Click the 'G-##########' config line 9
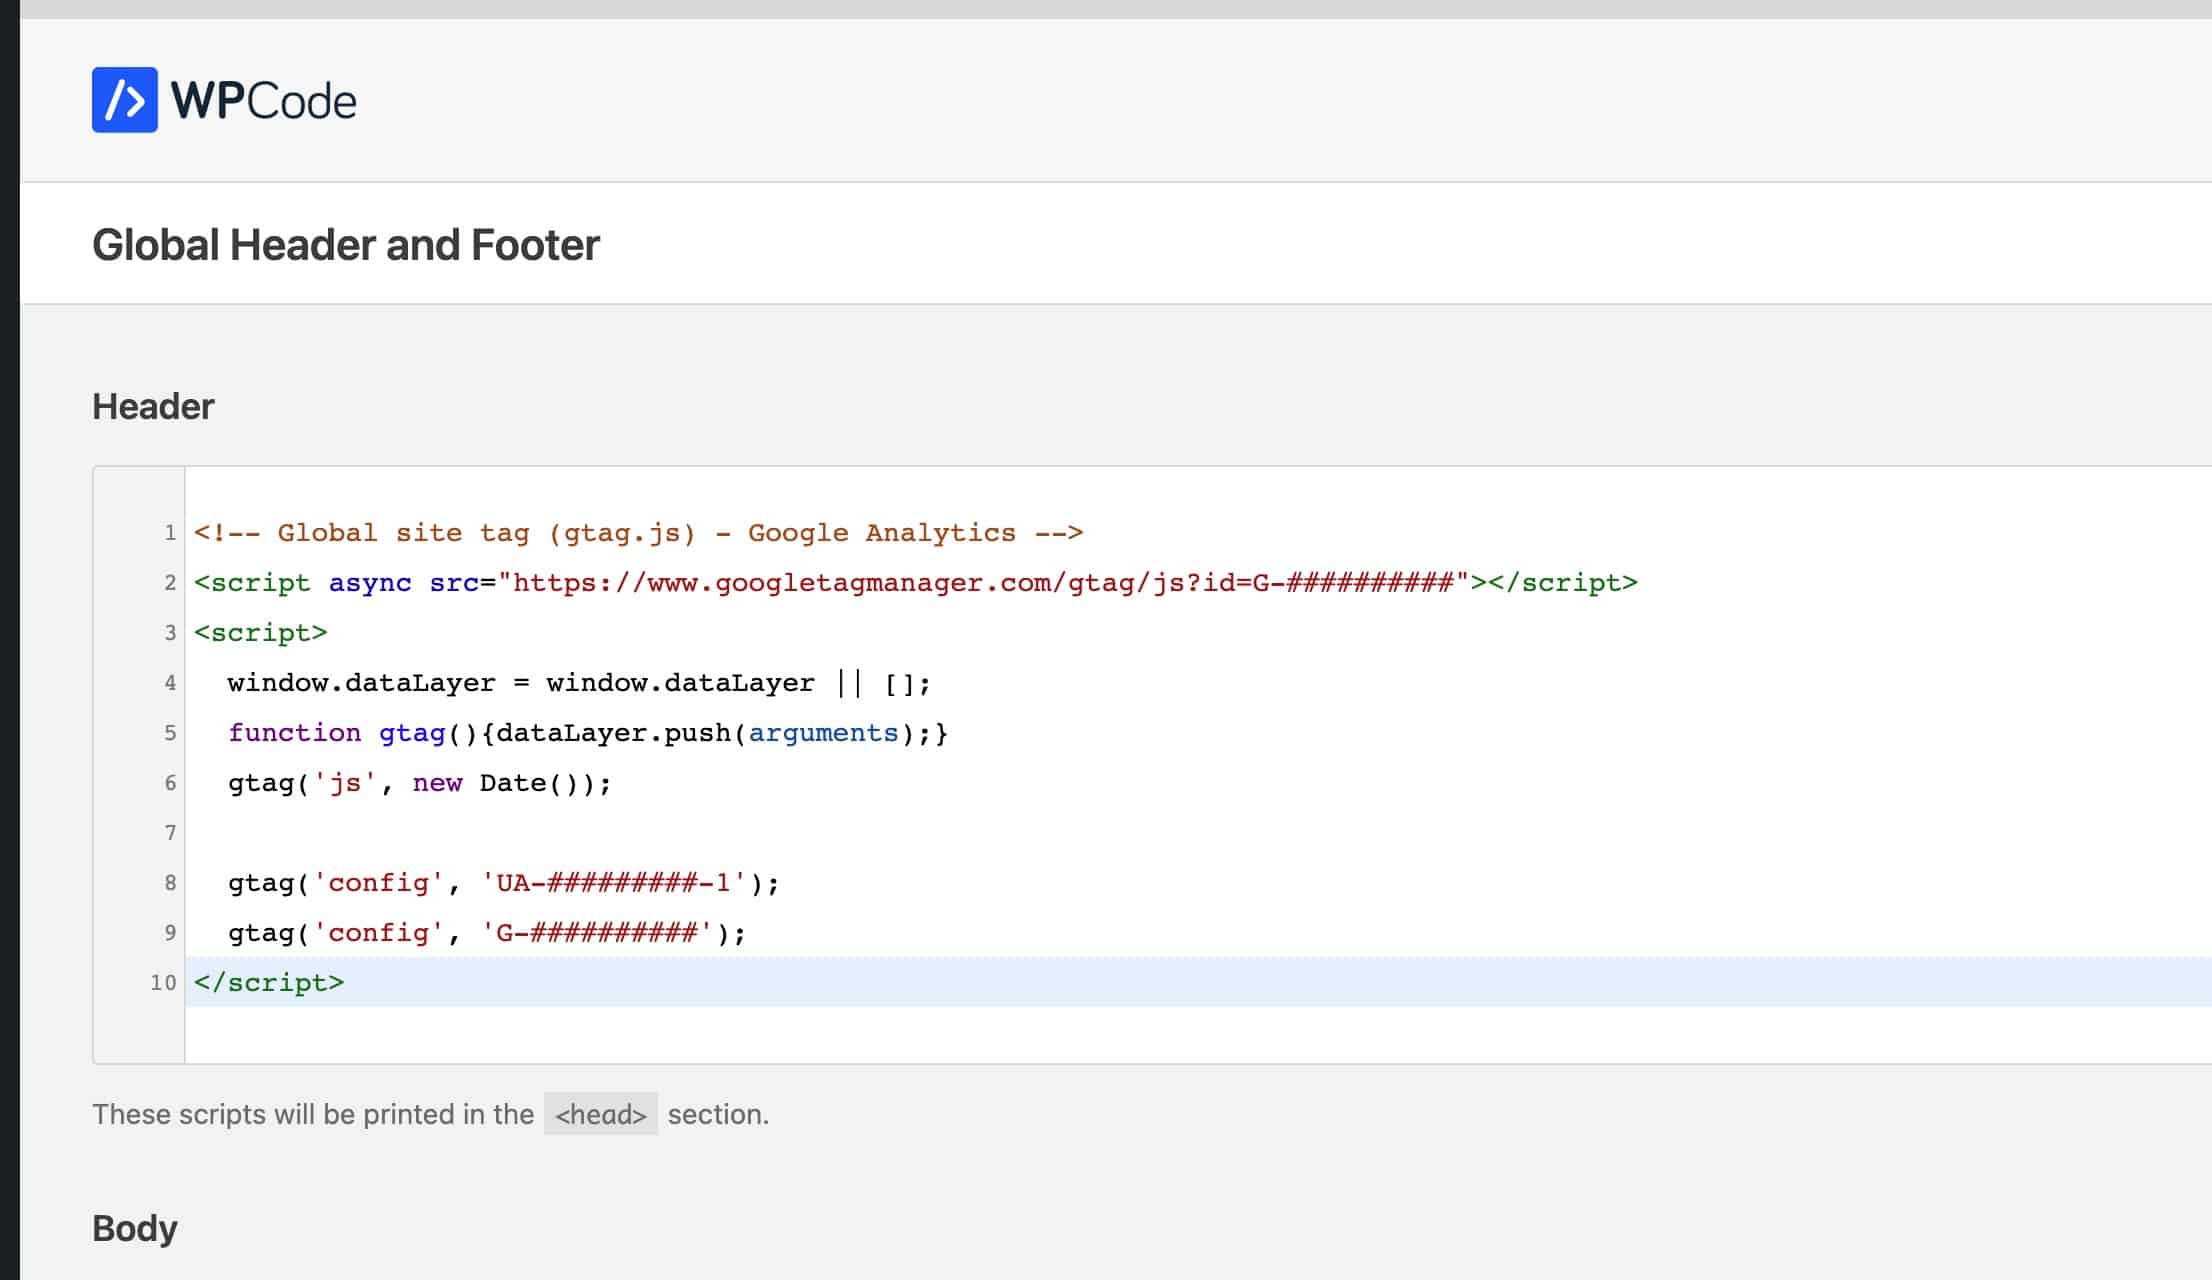 pos(487,933)
